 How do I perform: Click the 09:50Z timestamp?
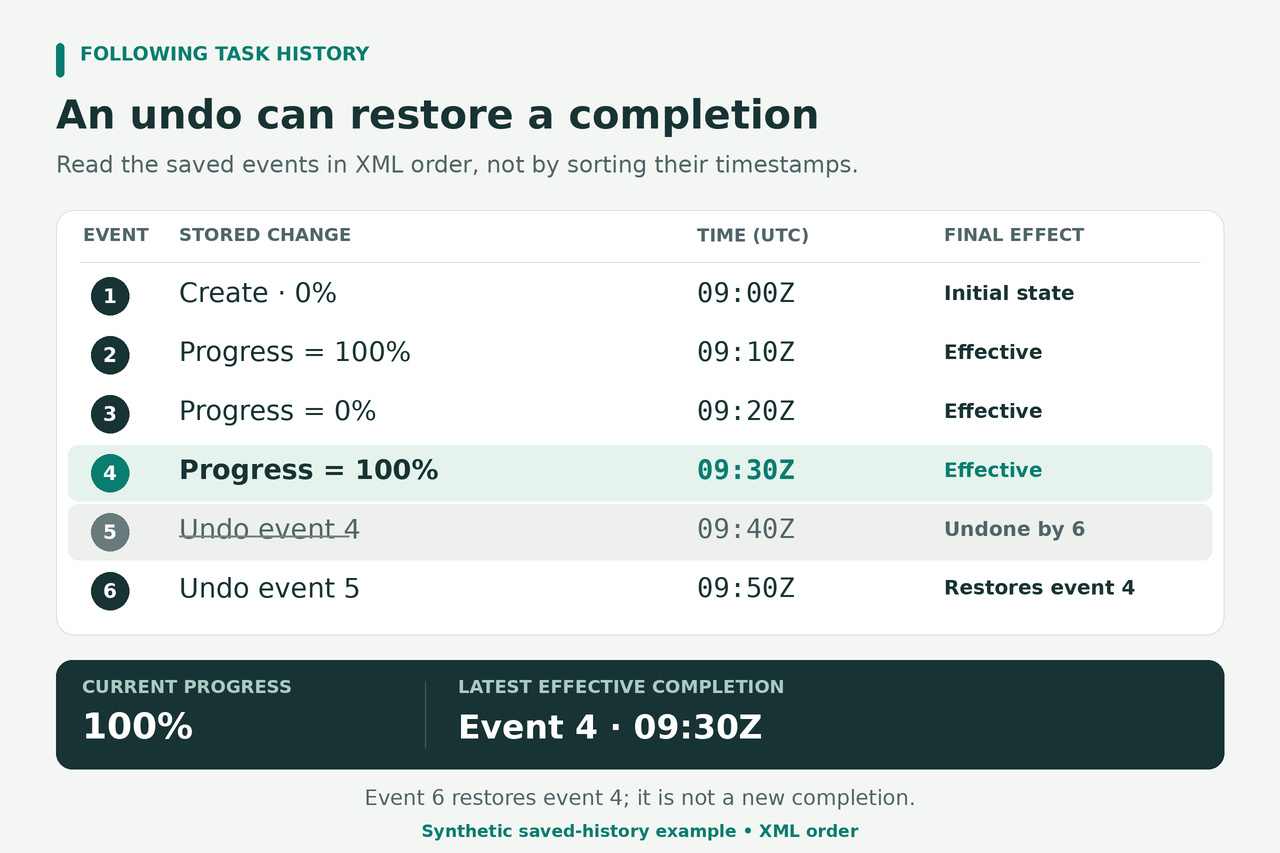746,588
